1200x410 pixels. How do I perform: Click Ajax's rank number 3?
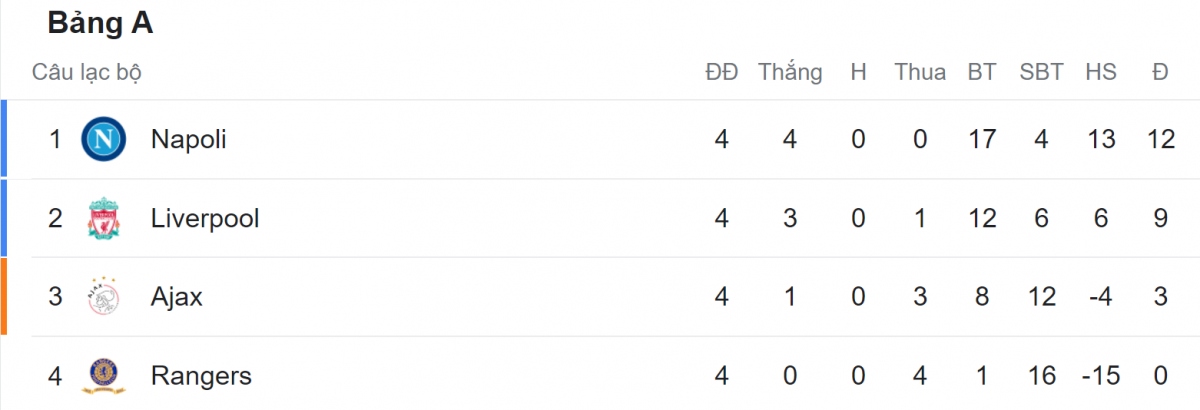click(x=56, y=297)
